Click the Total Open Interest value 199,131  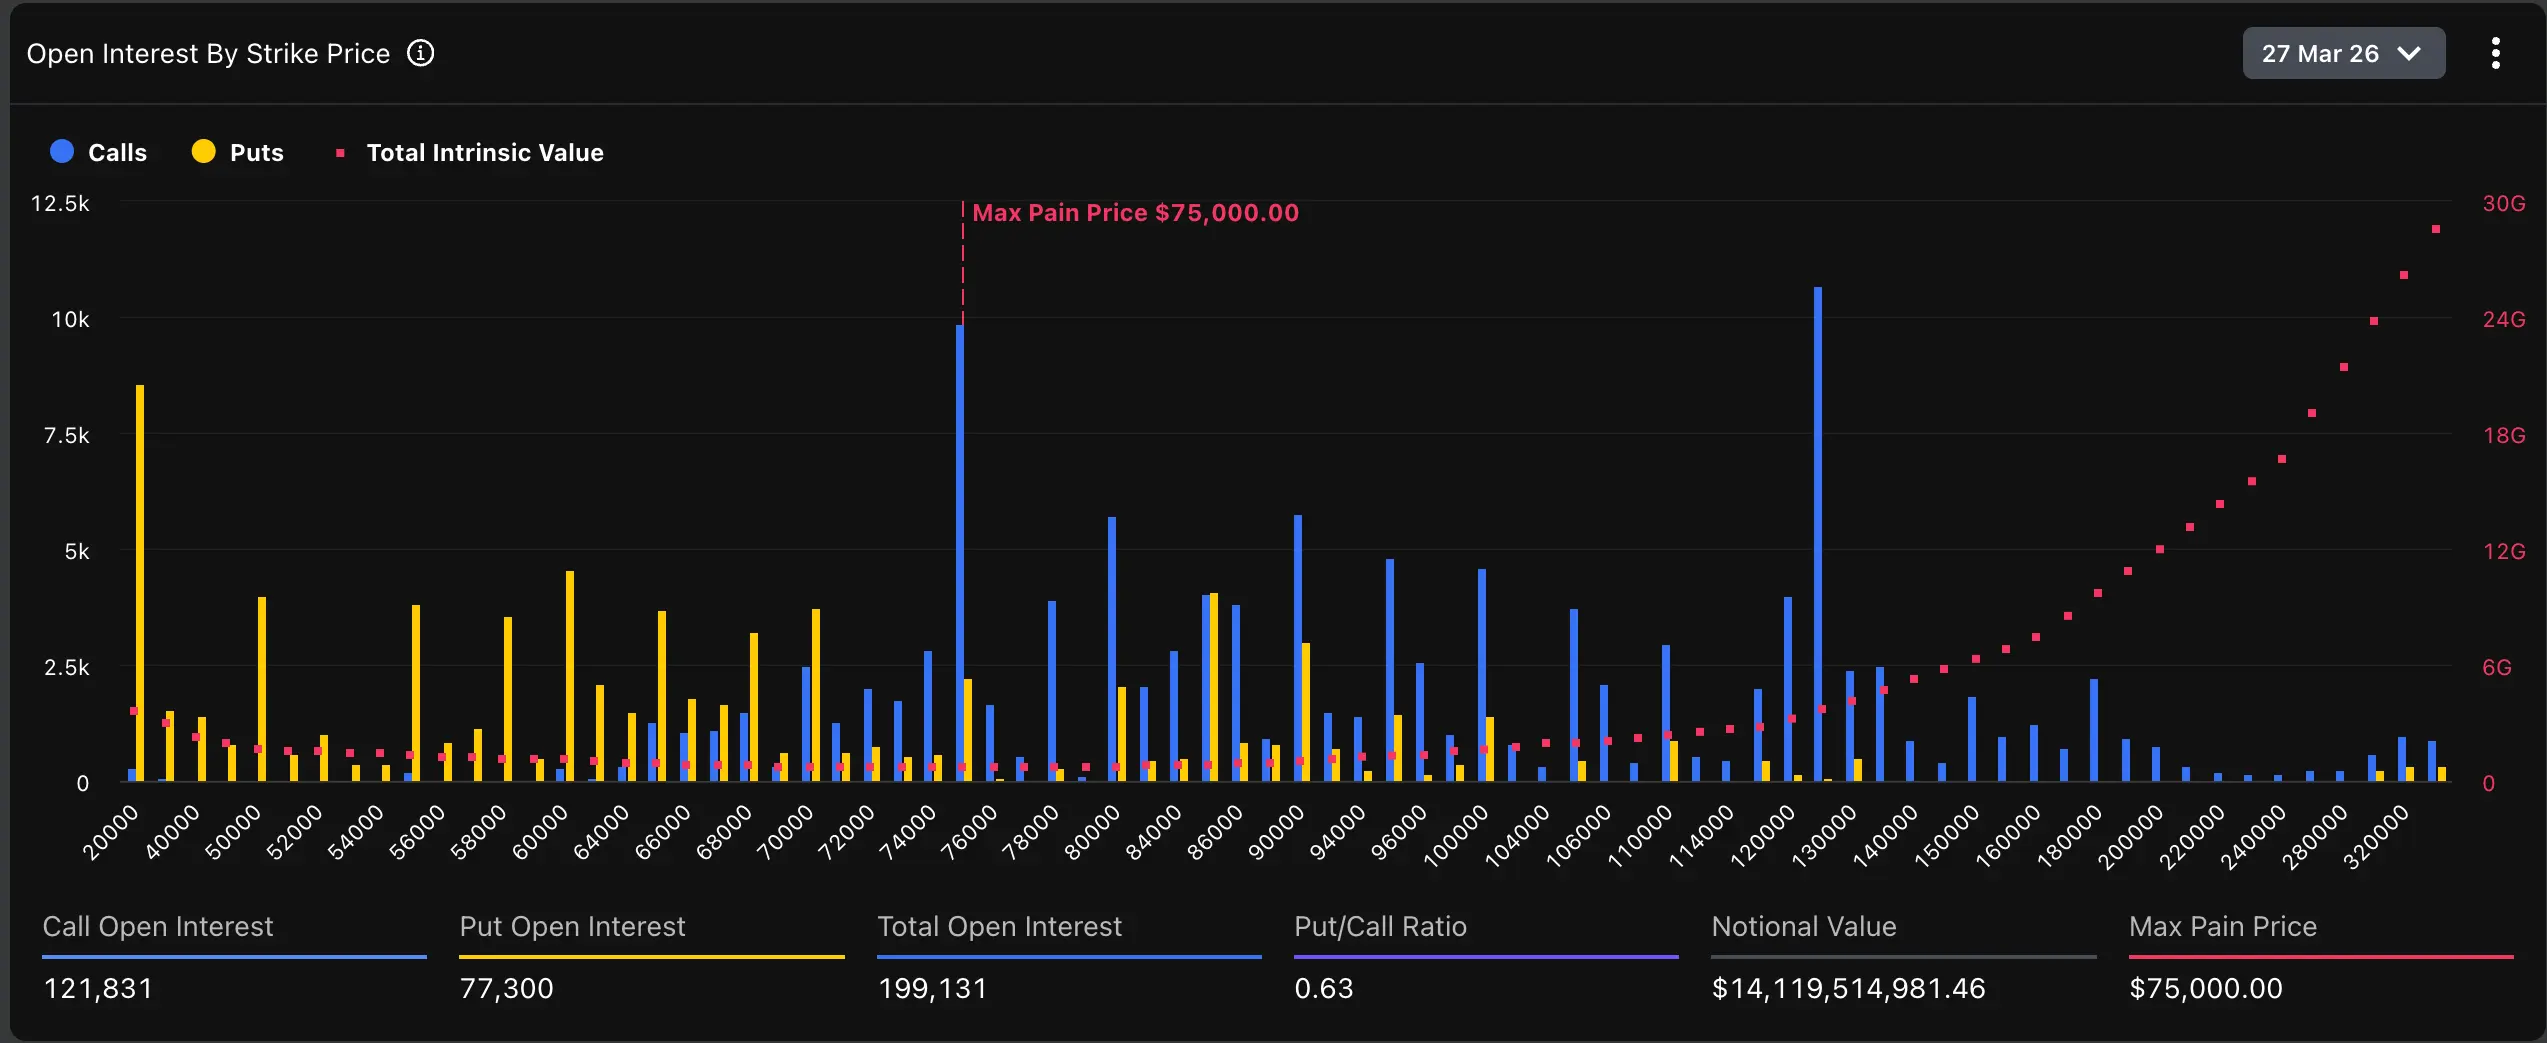click(932, 988)
